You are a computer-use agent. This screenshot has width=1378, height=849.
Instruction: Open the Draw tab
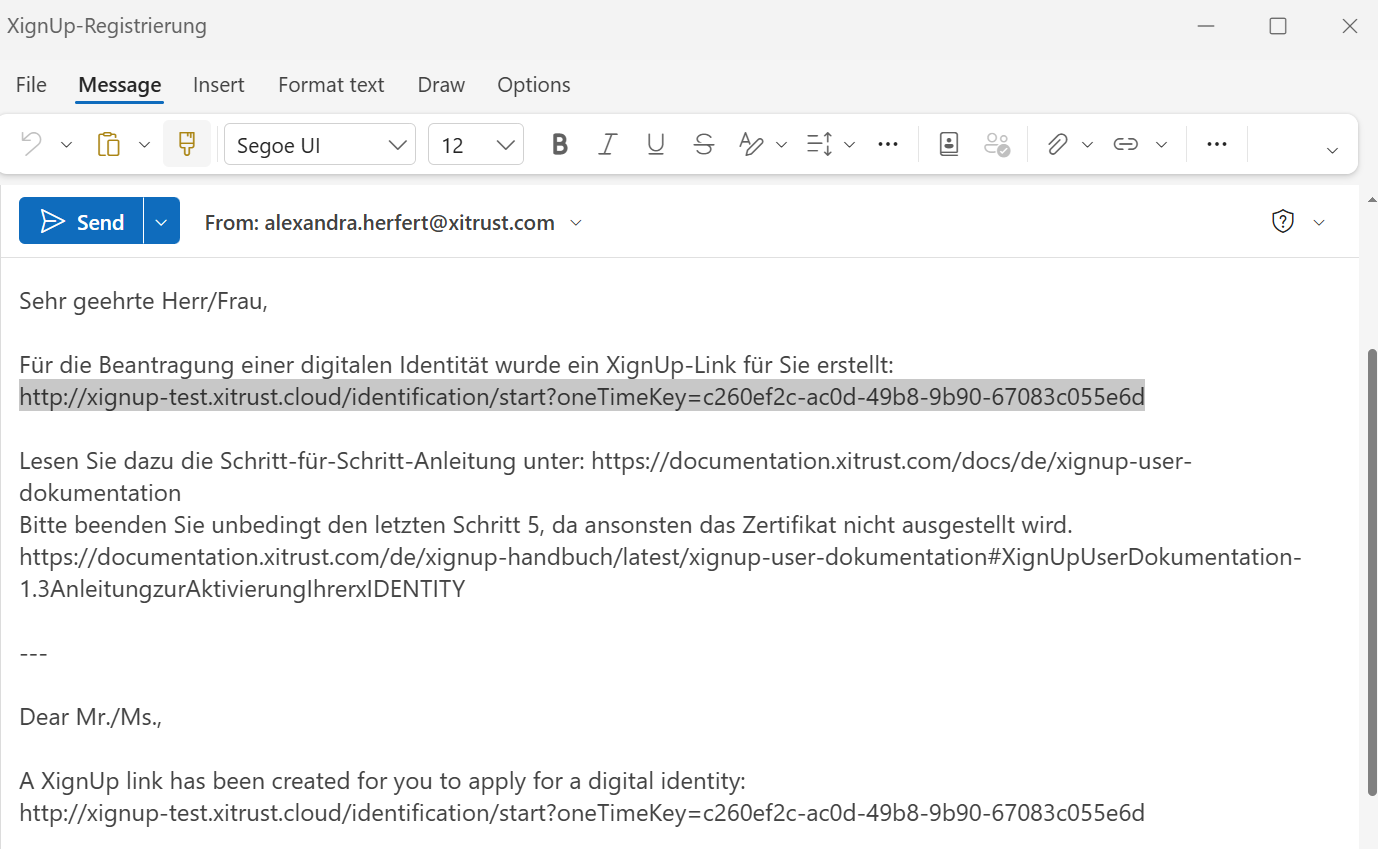(441, 85)
